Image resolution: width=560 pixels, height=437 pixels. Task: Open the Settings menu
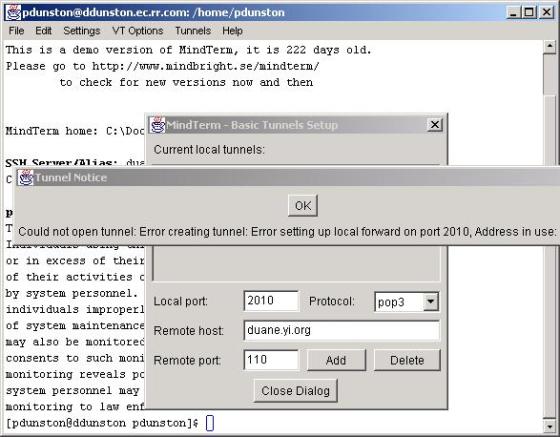[82, 31]
